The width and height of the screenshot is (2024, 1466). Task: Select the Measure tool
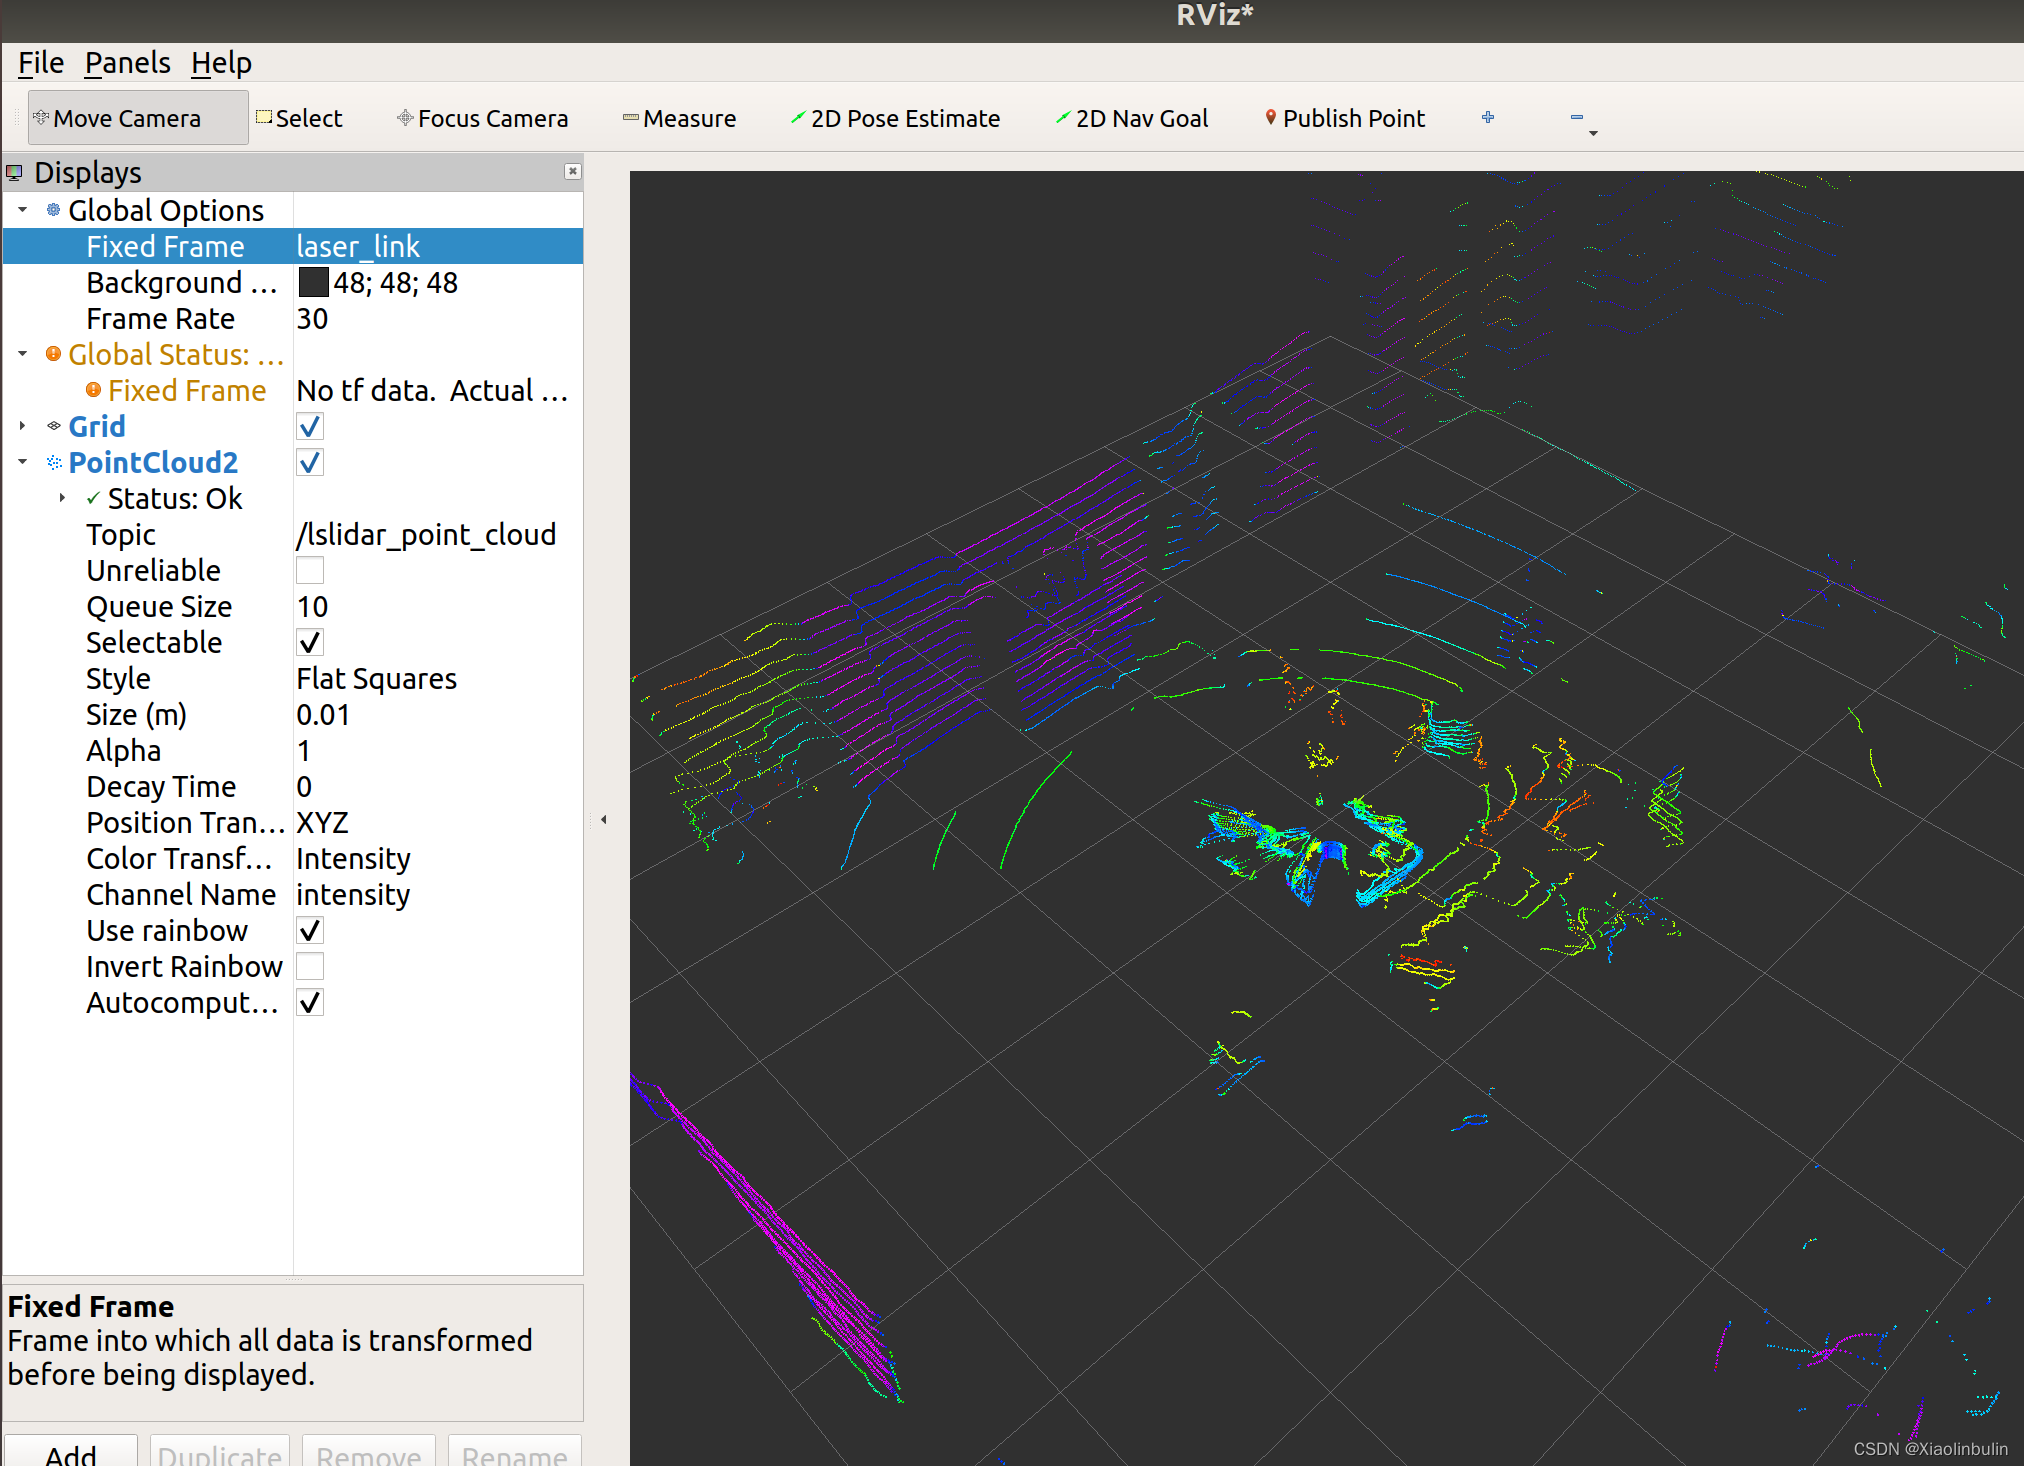682,118
